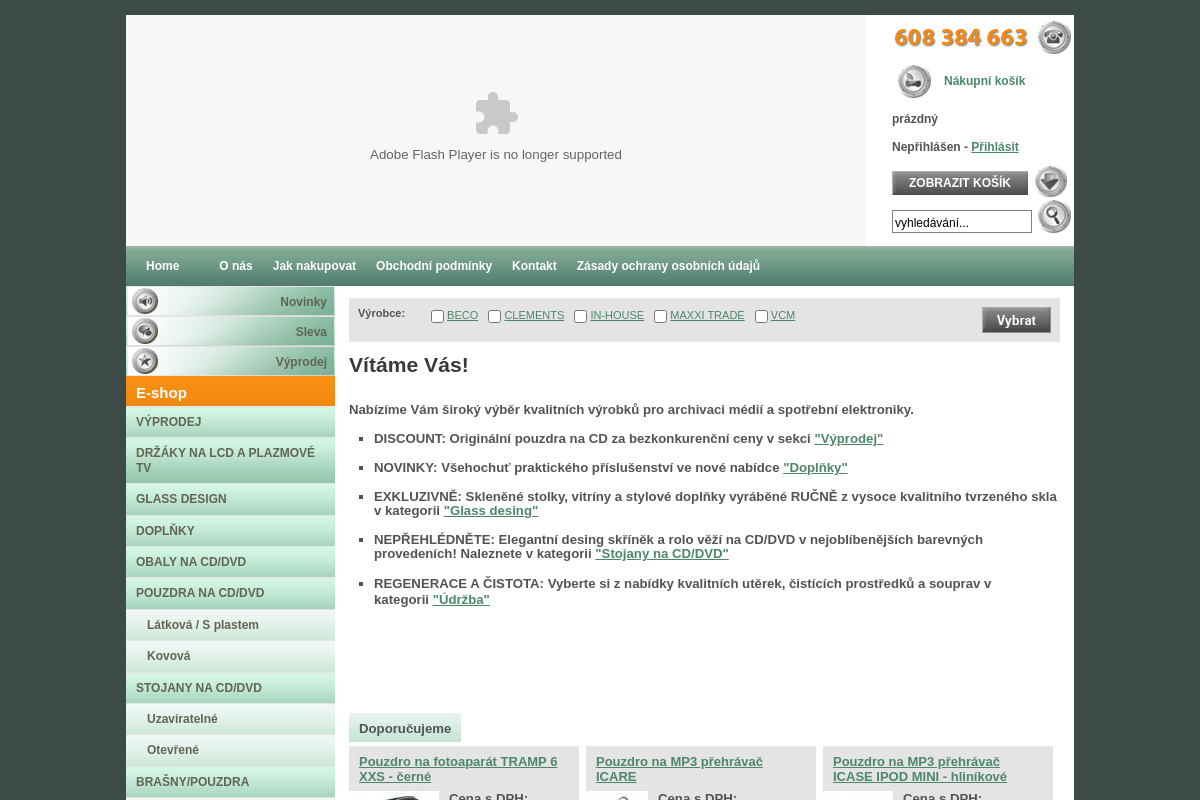Image resolution: width=1200 pixels, height=800 pixels.
Task: Go to Obchodní podmínky page
Action: coord(434,266)
